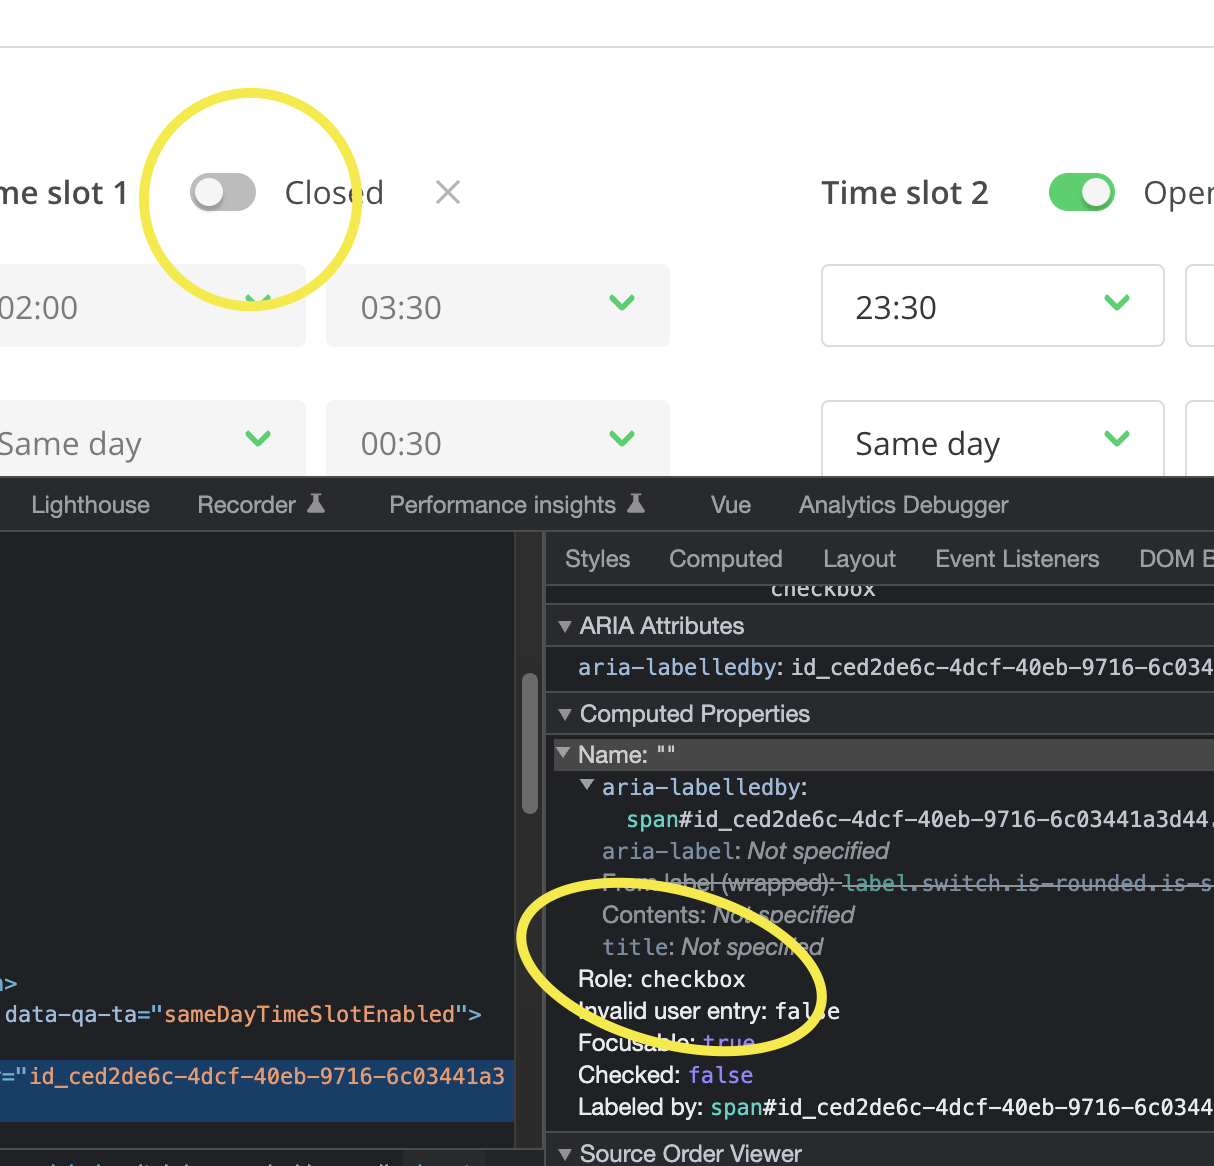Screen dimensions: 1214x1166
Task: Switch to the Vue devtools panel
Action: (x=729, y=504)
